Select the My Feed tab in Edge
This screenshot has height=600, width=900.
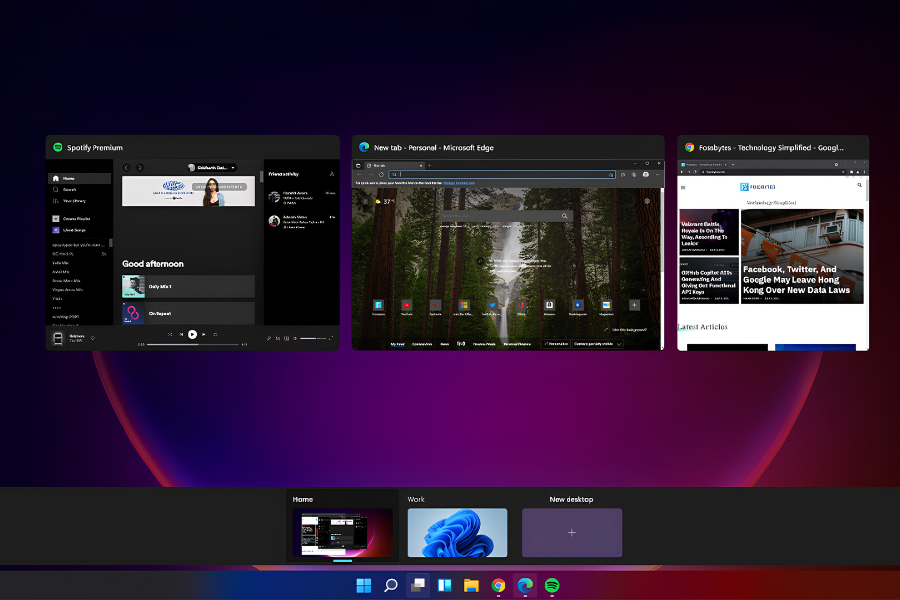397,344
